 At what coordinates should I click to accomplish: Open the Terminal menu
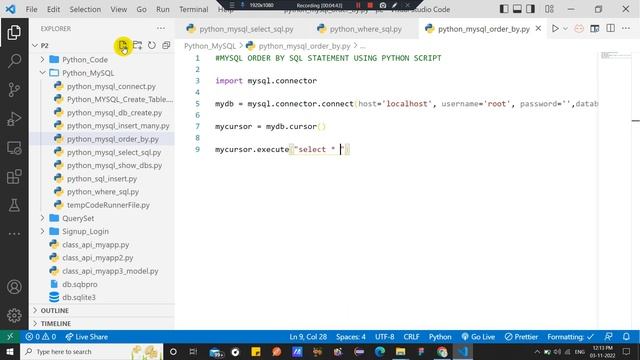pos(193,9)
